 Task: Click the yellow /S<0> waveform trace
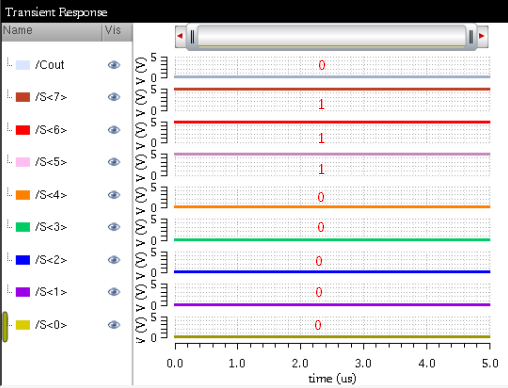click(332, 337)
